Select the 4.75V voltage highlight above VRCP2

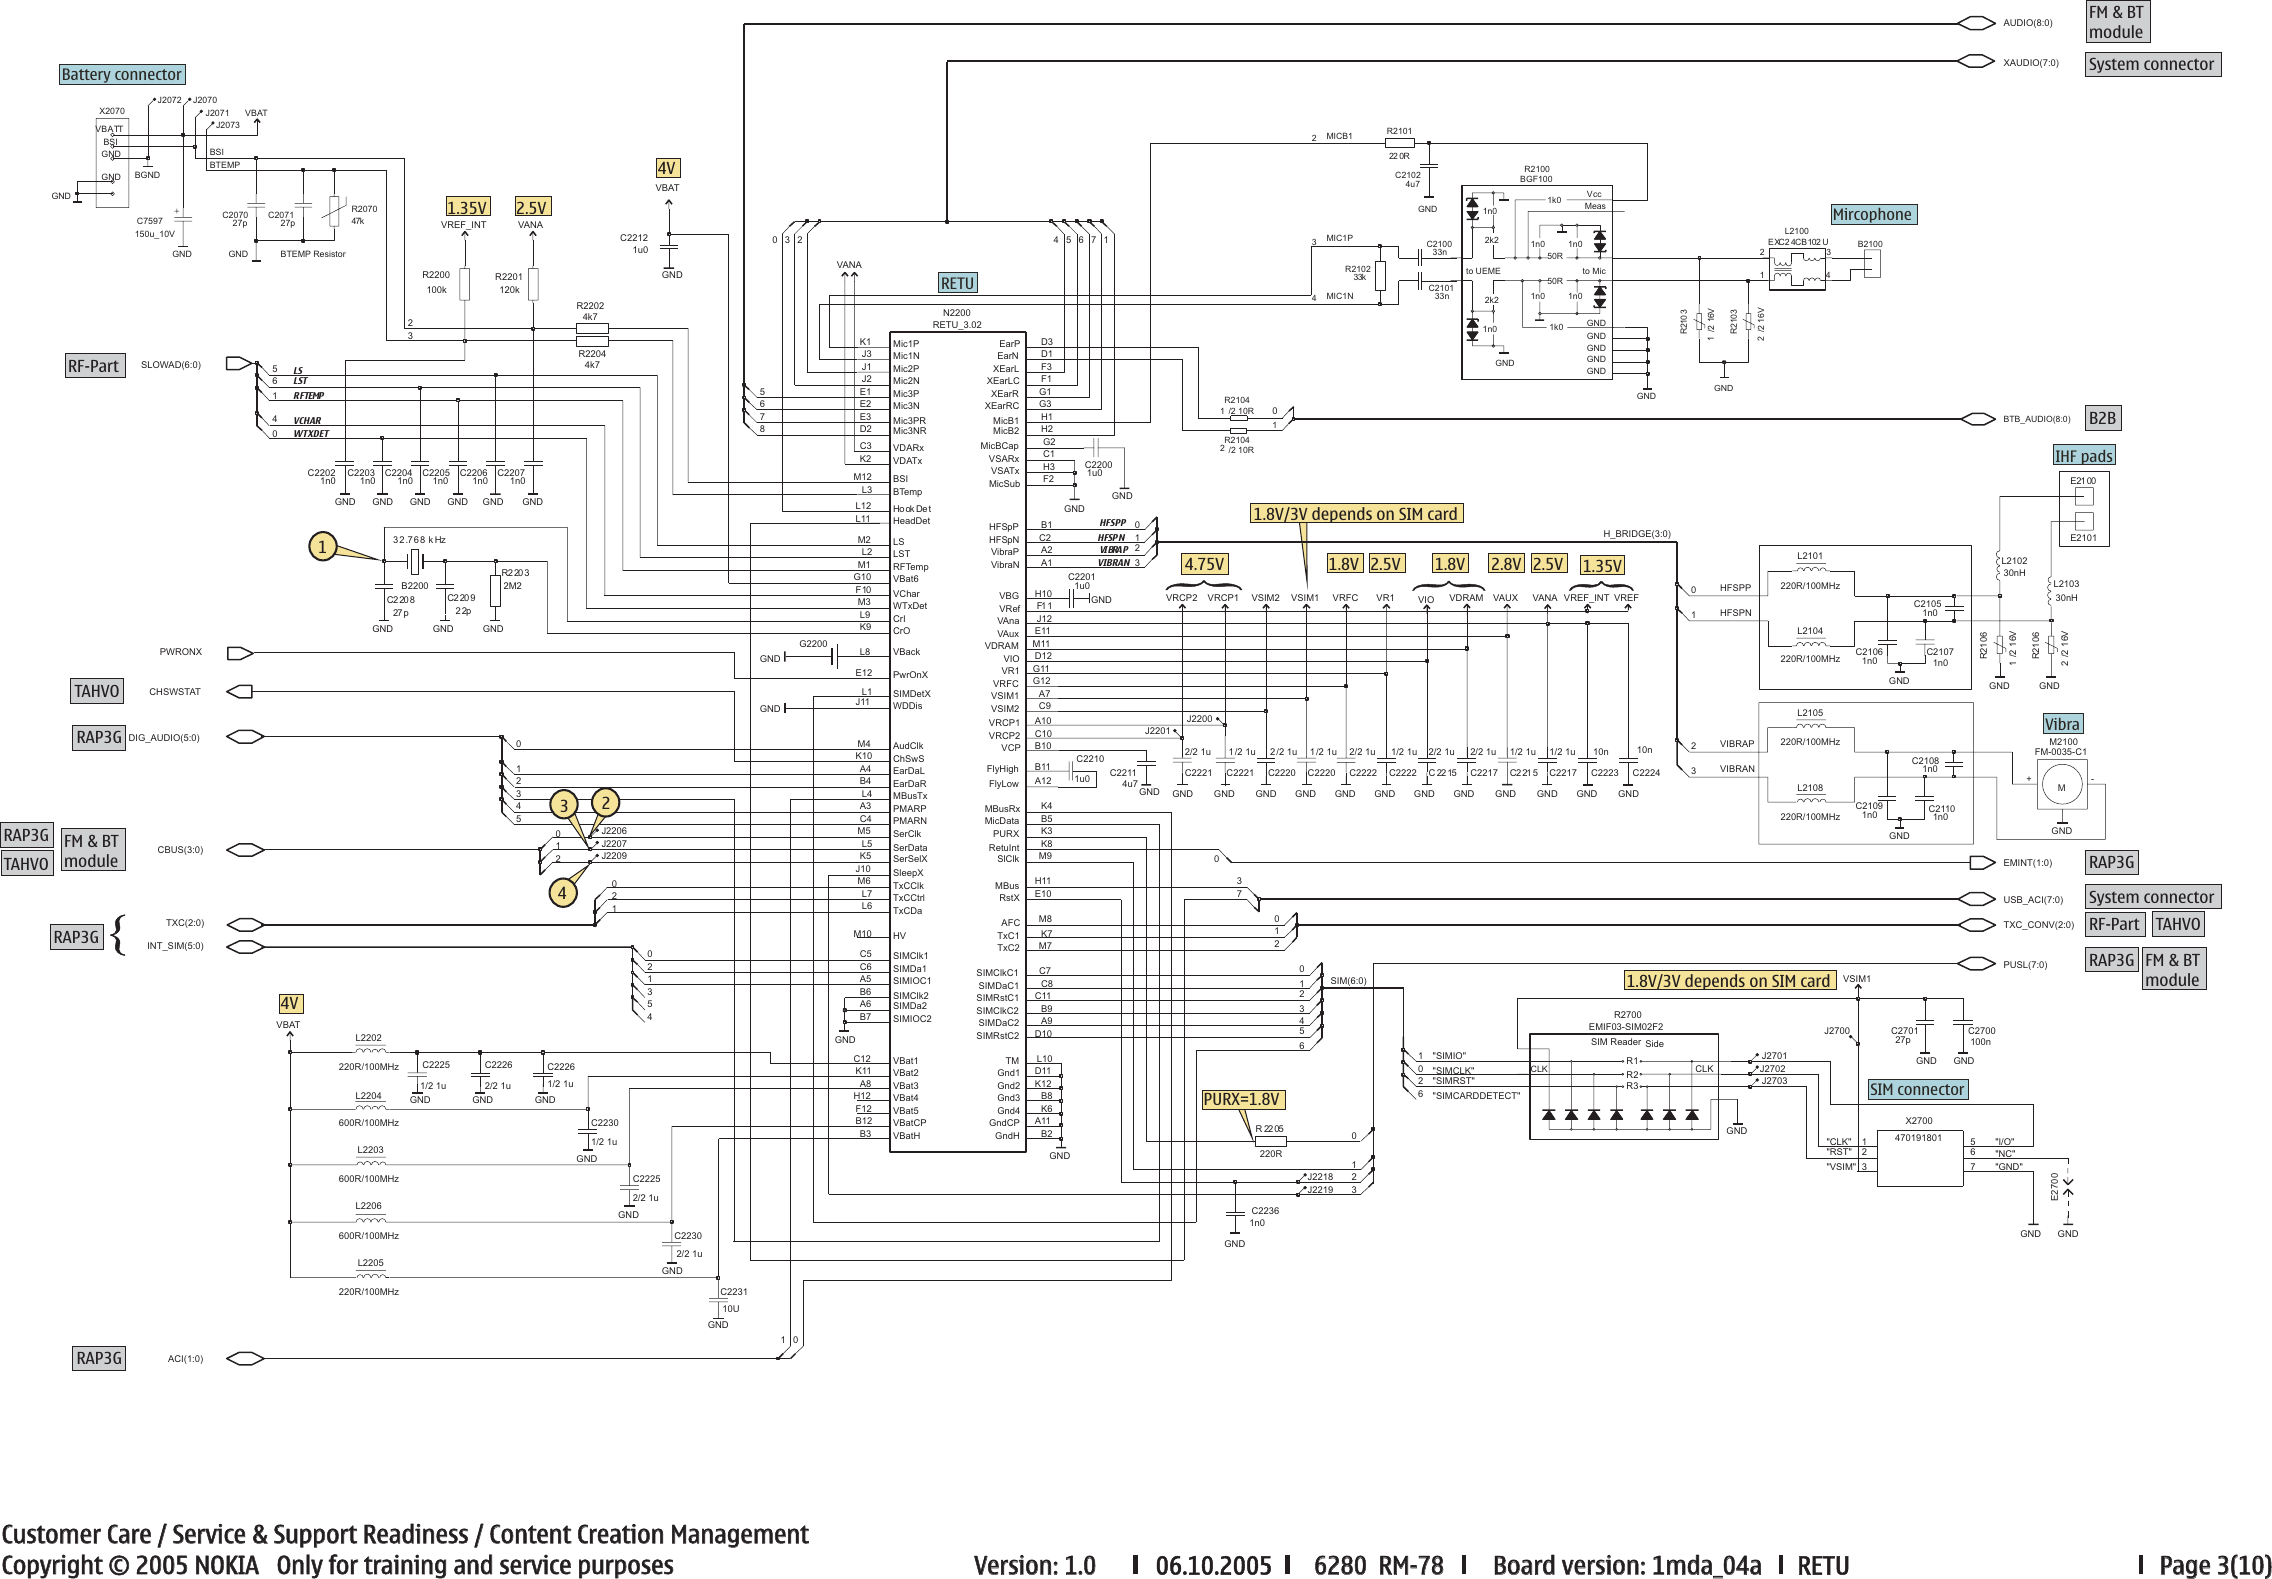(1204, 564)
